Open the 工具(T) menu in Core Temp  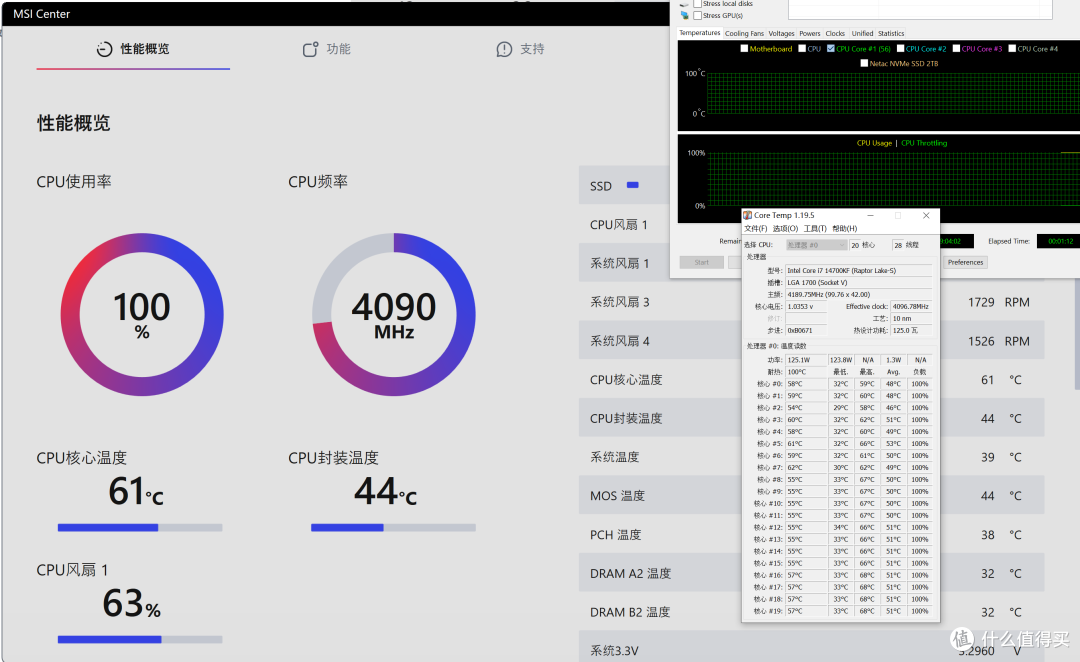[x=815, y=229]
